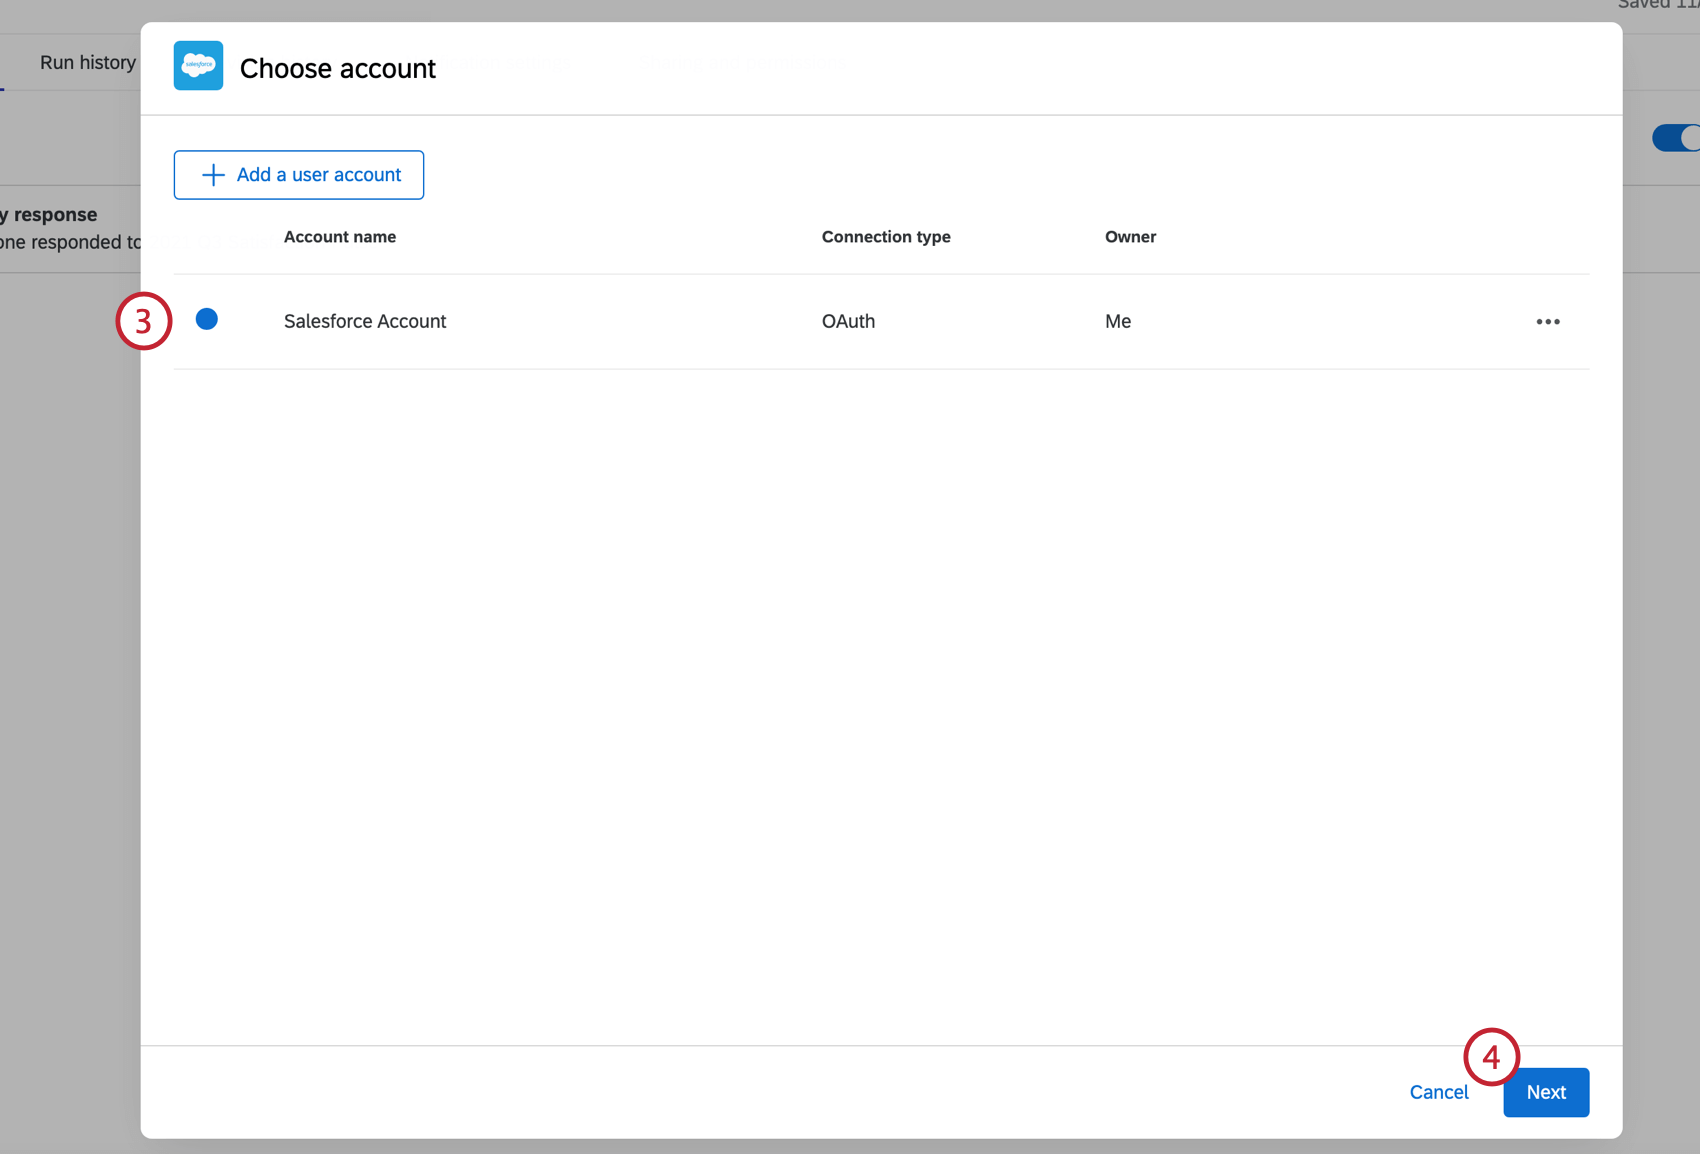The width and height of the screenshot is (1700, 1154).
Task: Click the Owner column header
Action: (1131, 237)
